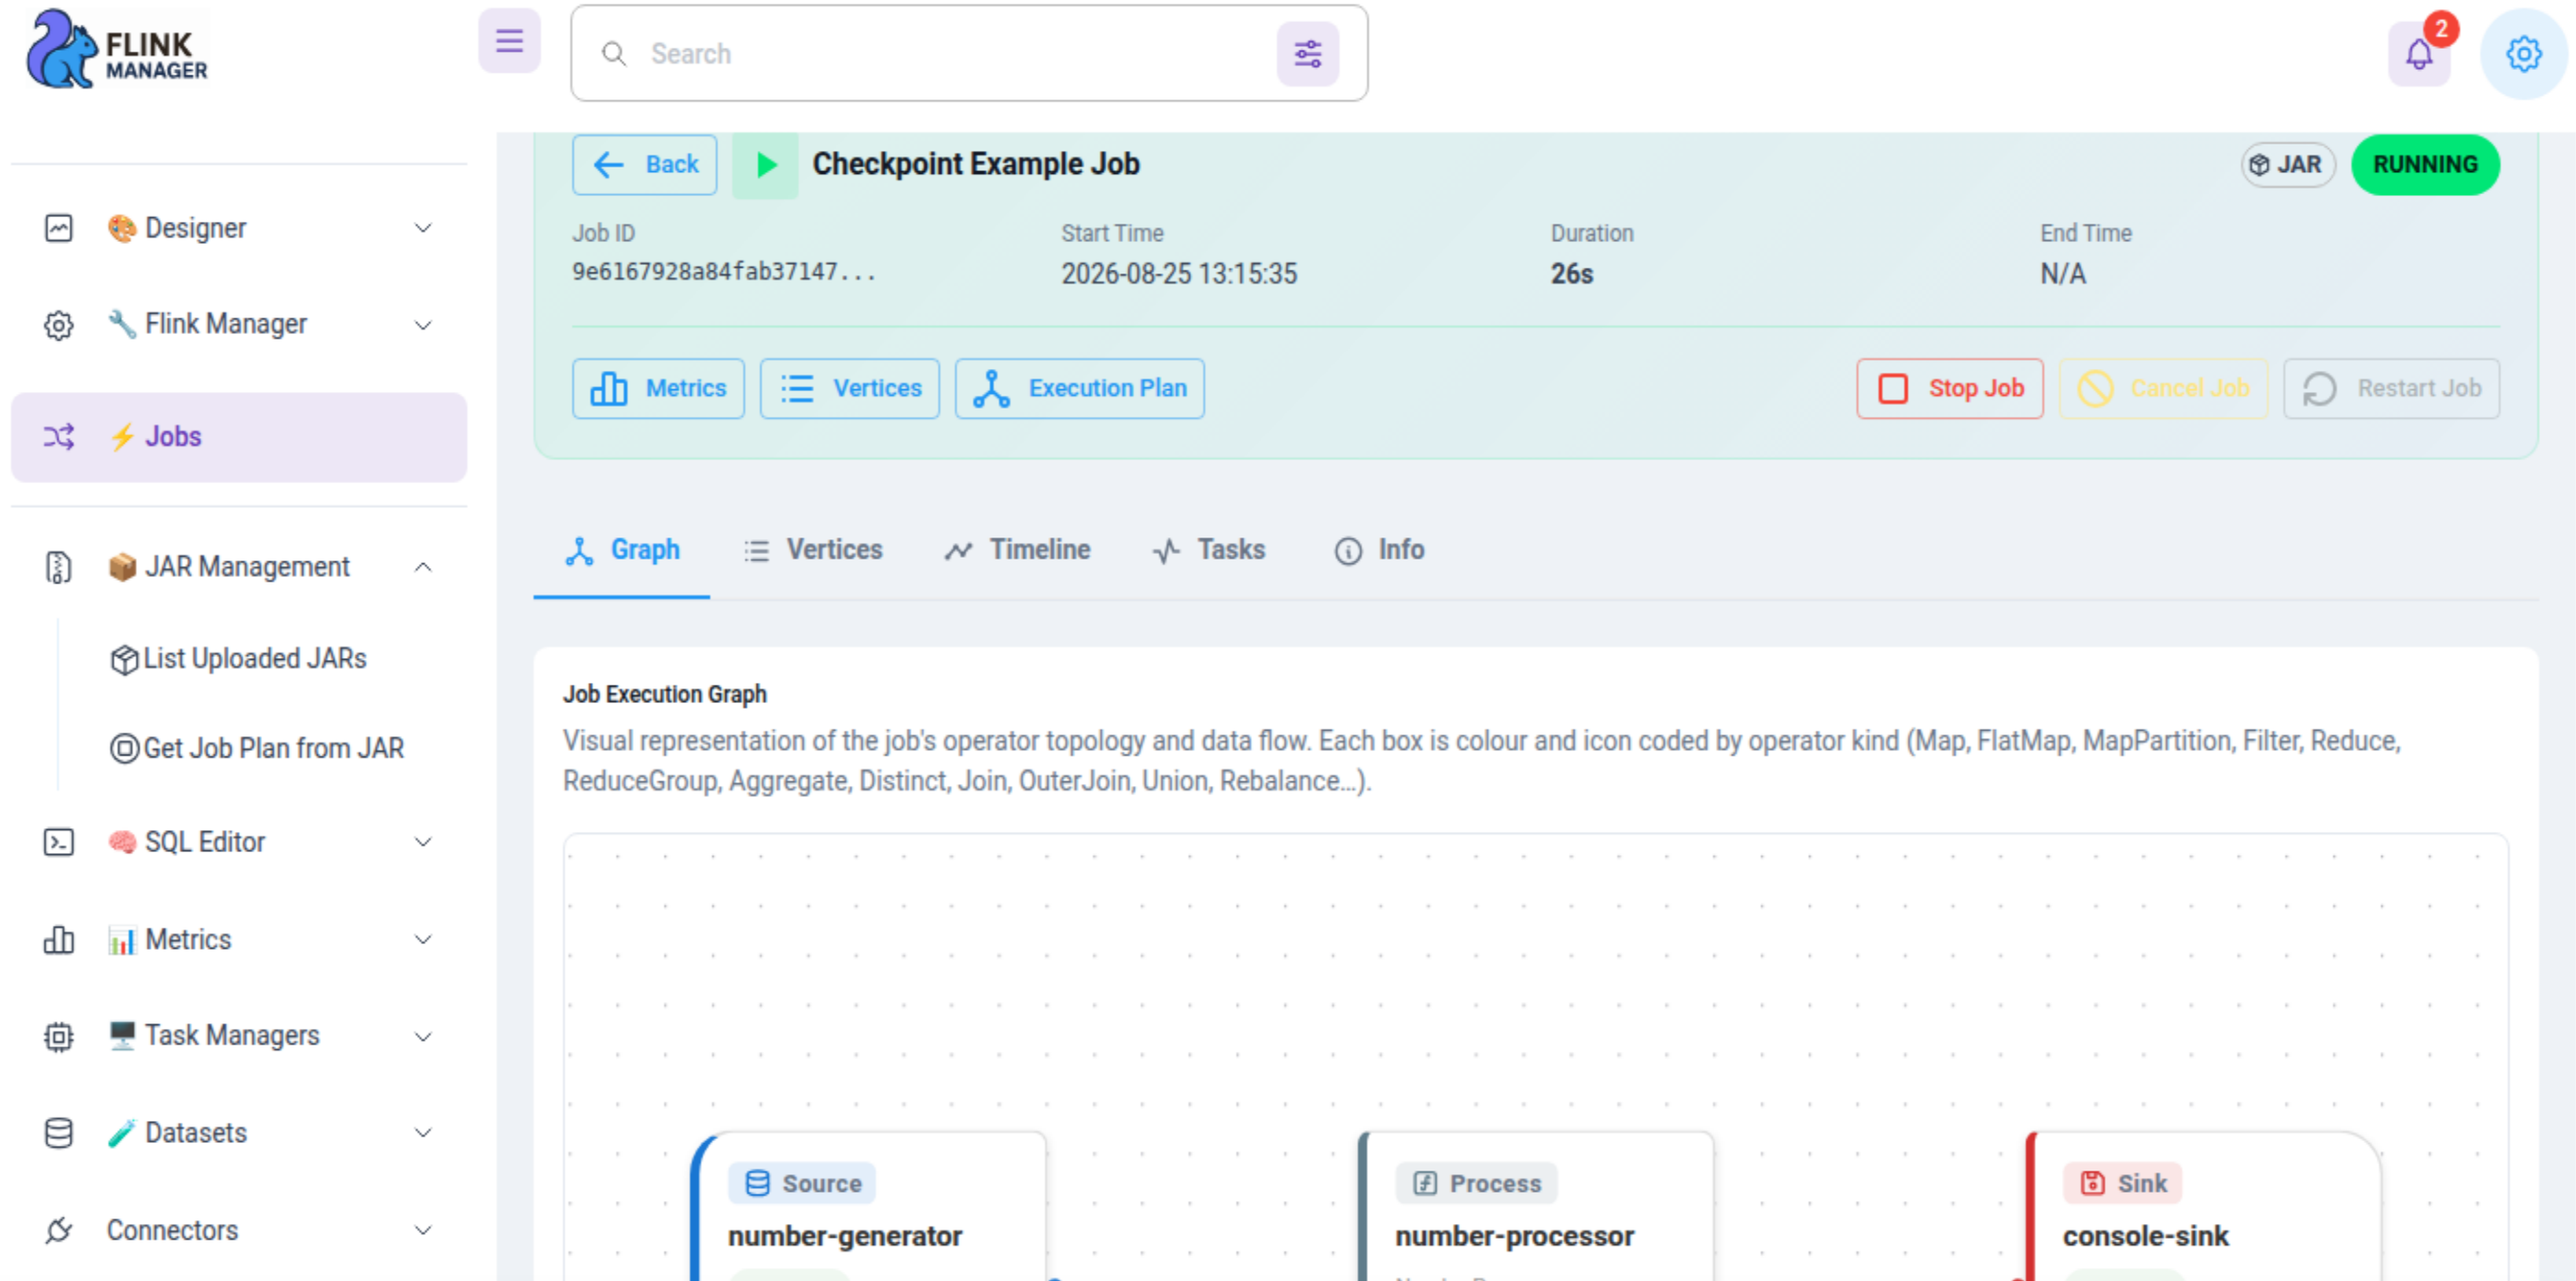Image resolution: width=2576 pixels, height=1281 pixels.
Task: Expand the Connectors menu chevron
Action: pos(423,1230)
